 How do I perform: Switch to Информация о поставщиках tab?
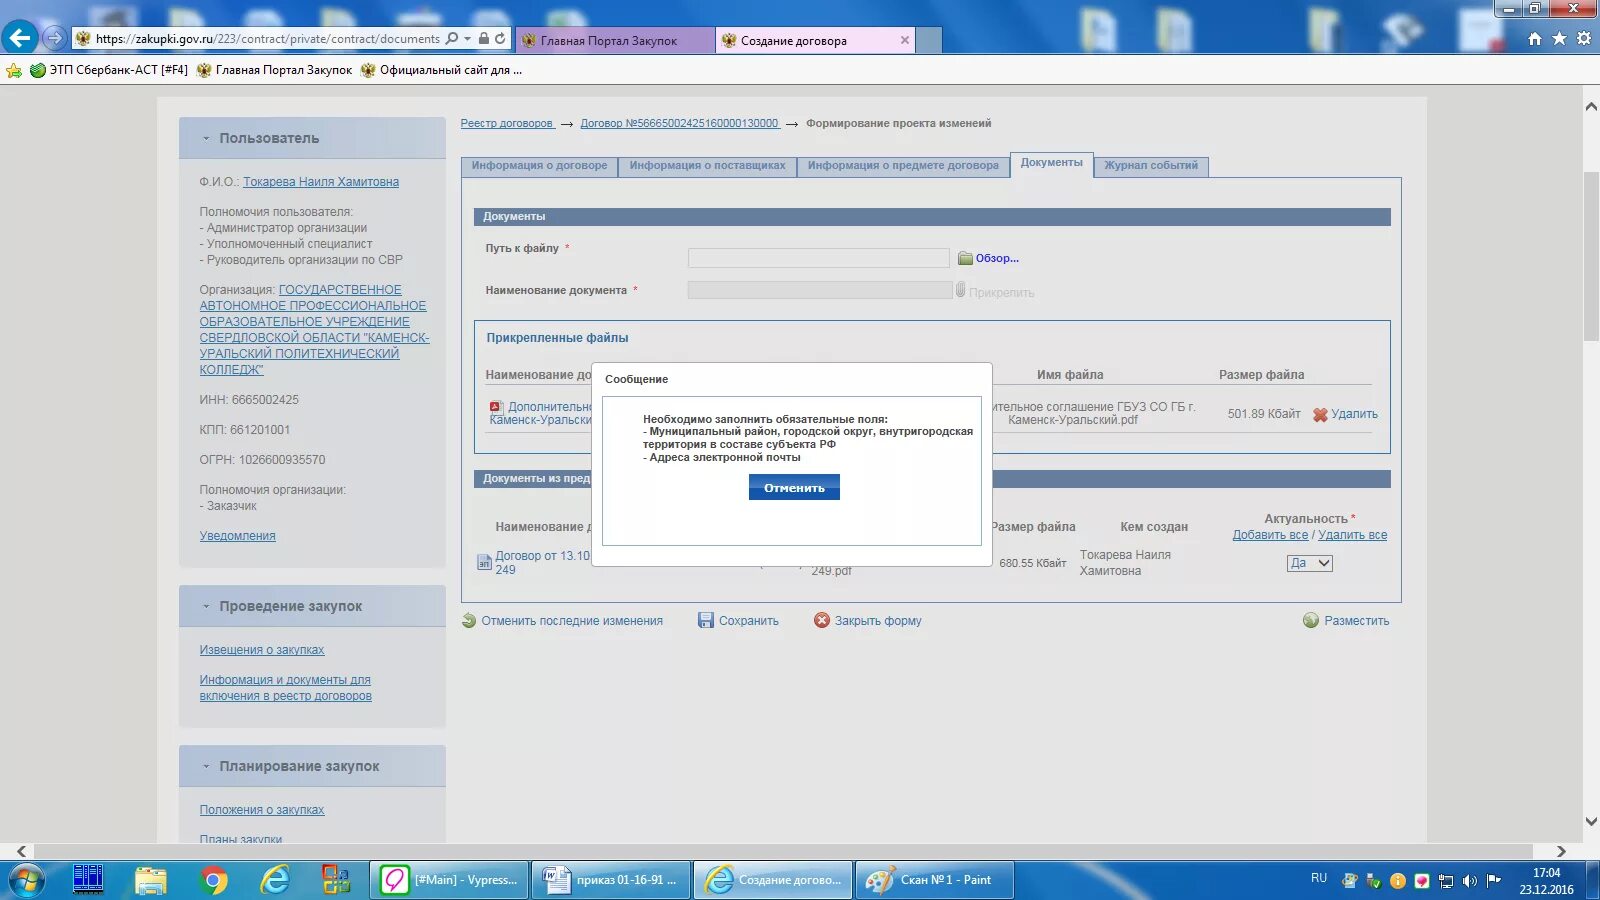pos(707,166)
